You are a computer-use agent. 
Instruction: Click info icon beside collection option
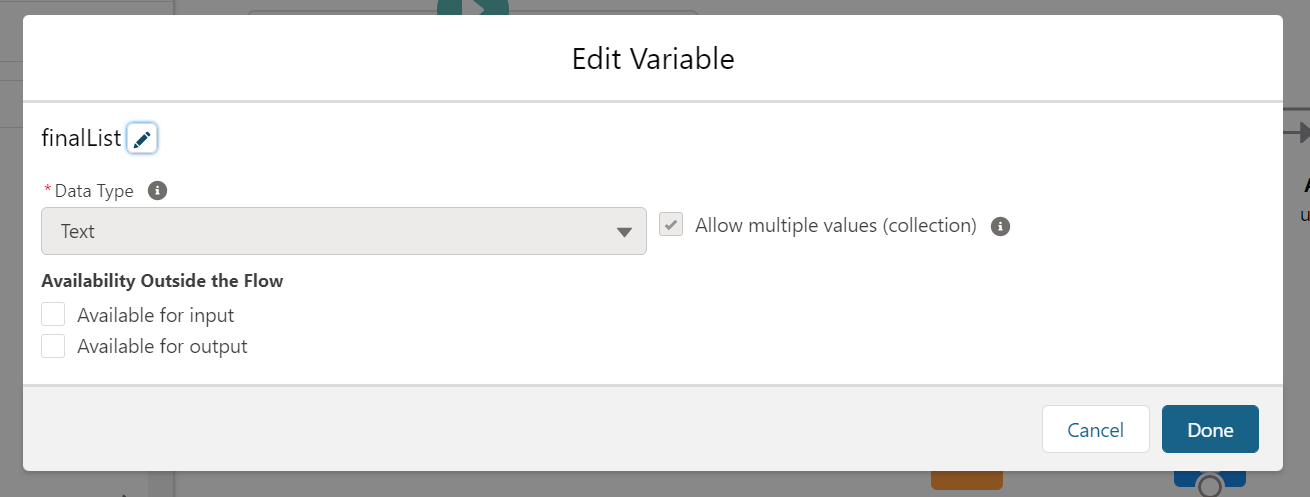click(1000, 226)
